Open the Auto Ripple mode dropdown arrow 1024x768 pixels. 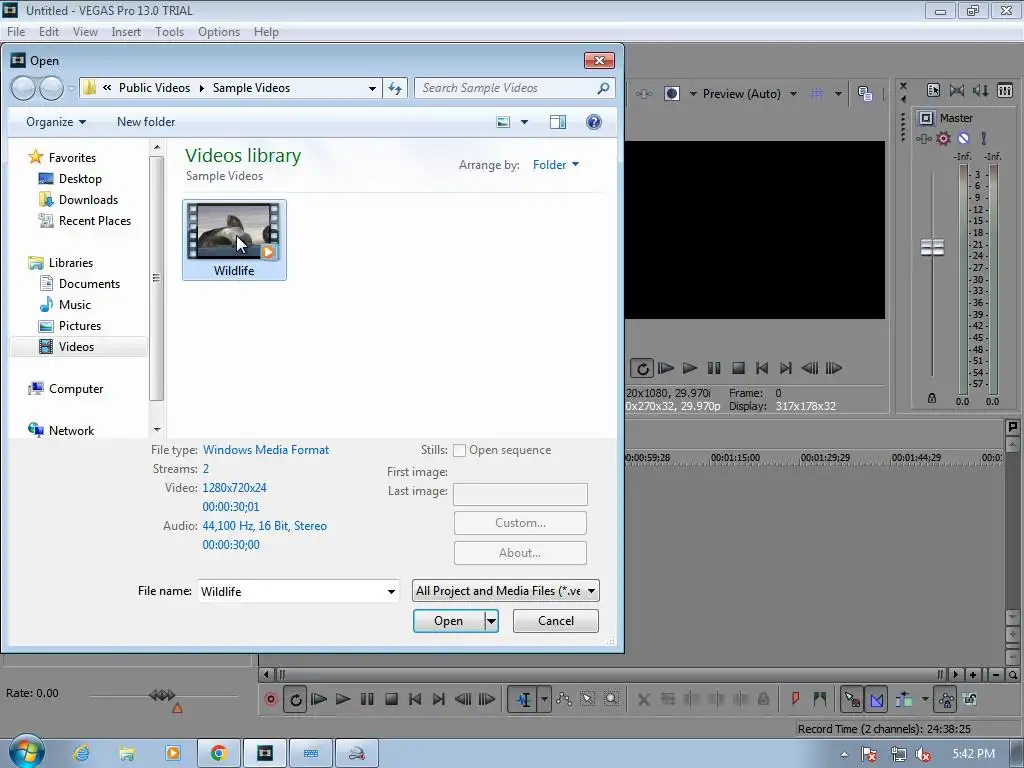click(x=925, y=699)
